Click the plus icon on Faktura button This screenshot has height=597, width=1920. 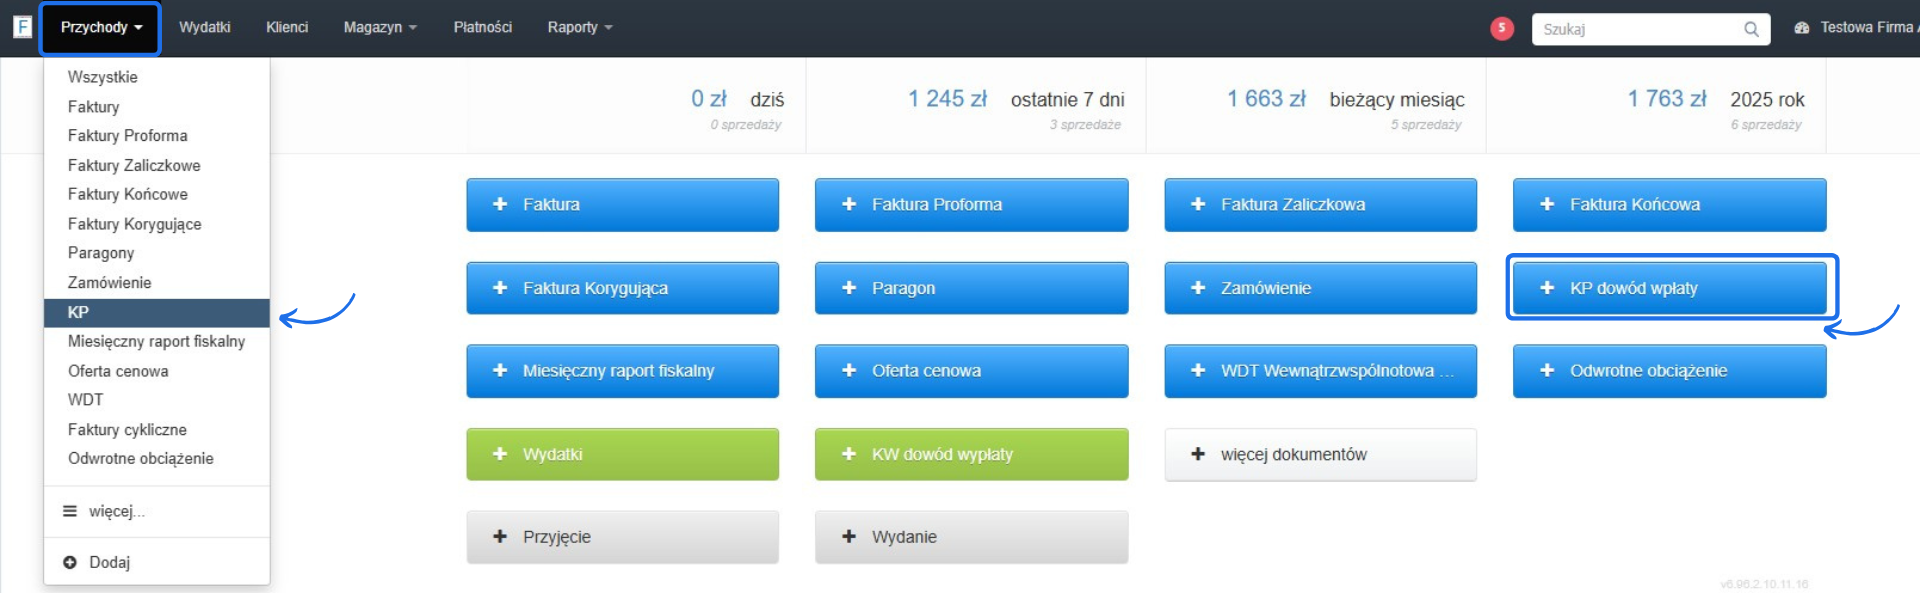point(500,204)
